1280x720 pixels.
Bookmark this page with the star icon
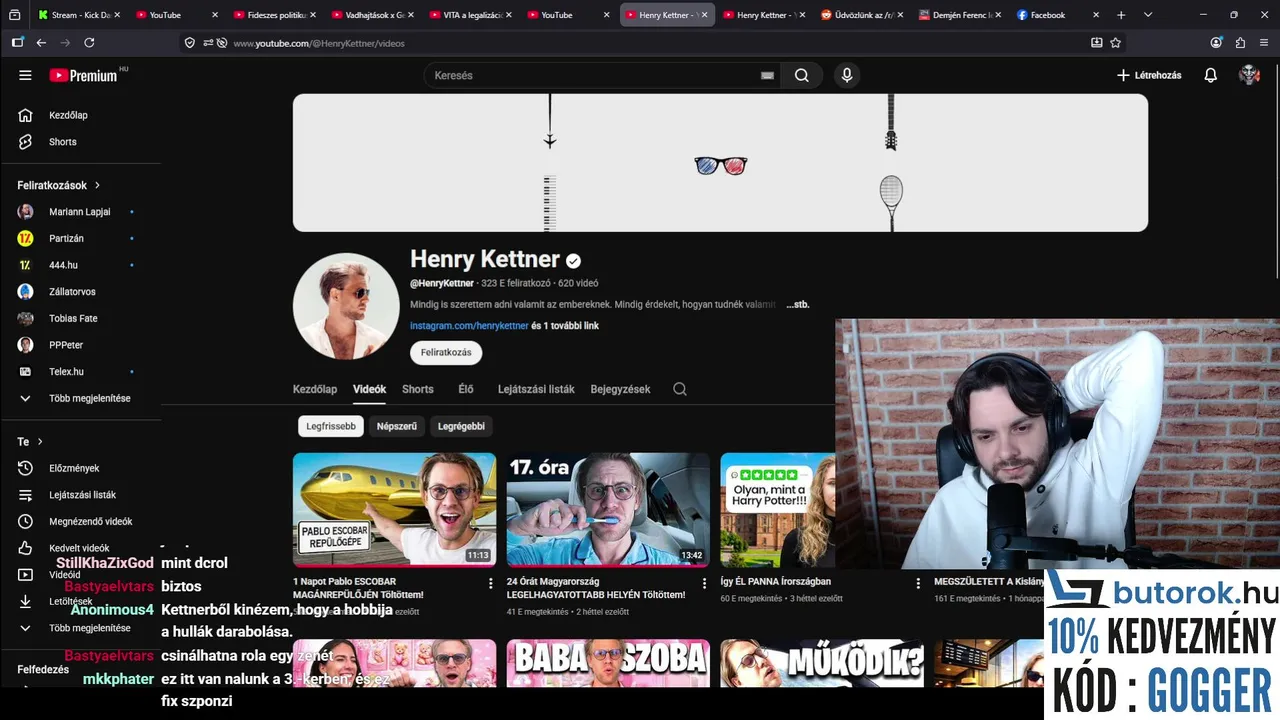click(1116, 43)
